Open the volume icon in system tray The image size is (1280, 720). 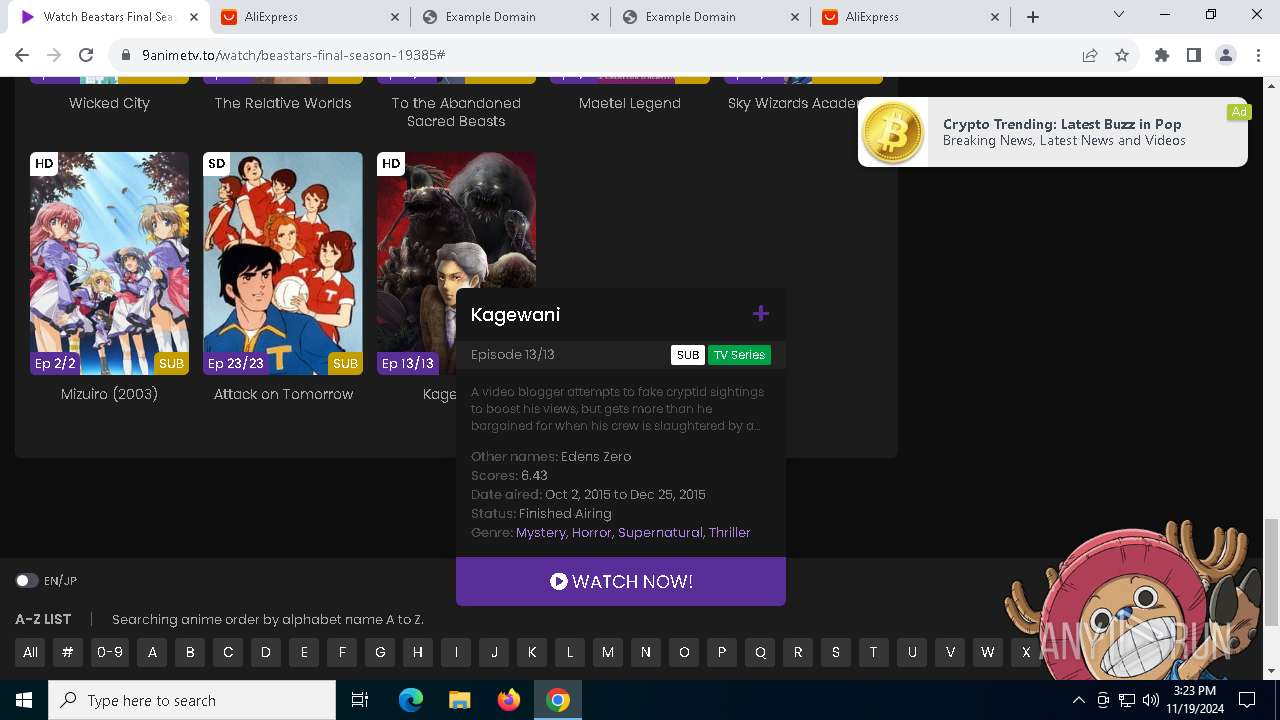1150,700
